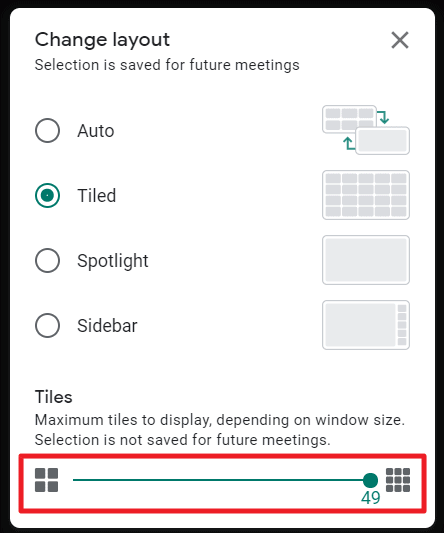Click the Auto layout preview icon

(x=366, y=130)
